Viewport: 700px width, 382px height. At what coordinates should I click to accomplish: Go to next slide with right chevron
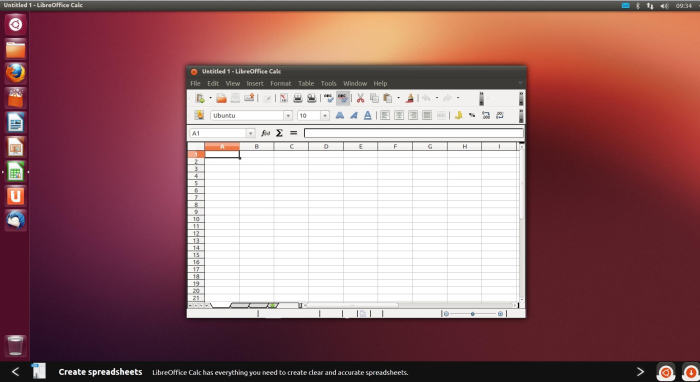[640, 372]
